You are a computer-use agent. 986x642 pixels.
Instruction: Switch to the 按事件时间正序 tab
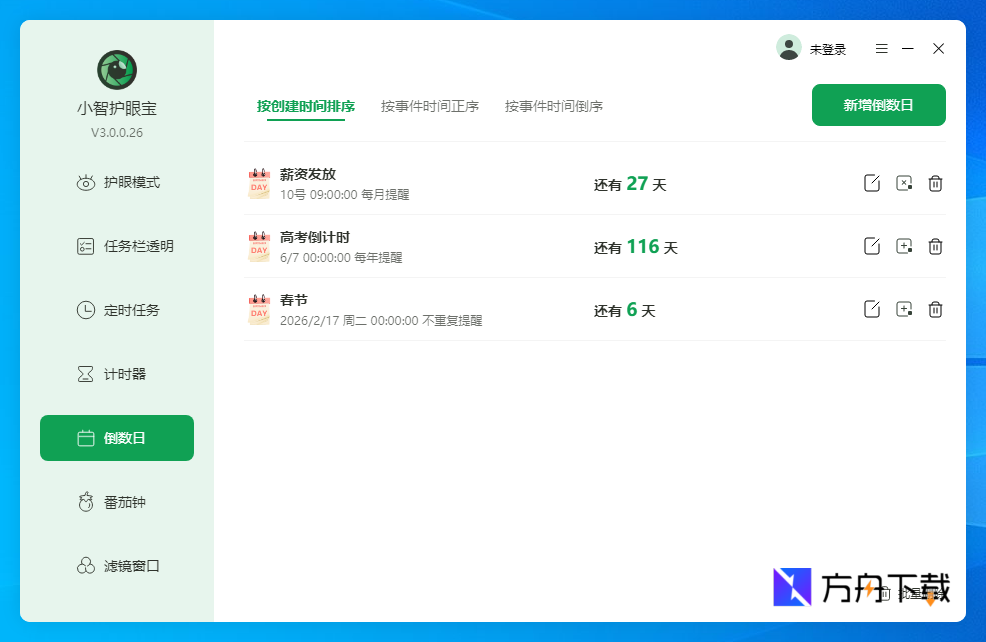tap(430, 105)
